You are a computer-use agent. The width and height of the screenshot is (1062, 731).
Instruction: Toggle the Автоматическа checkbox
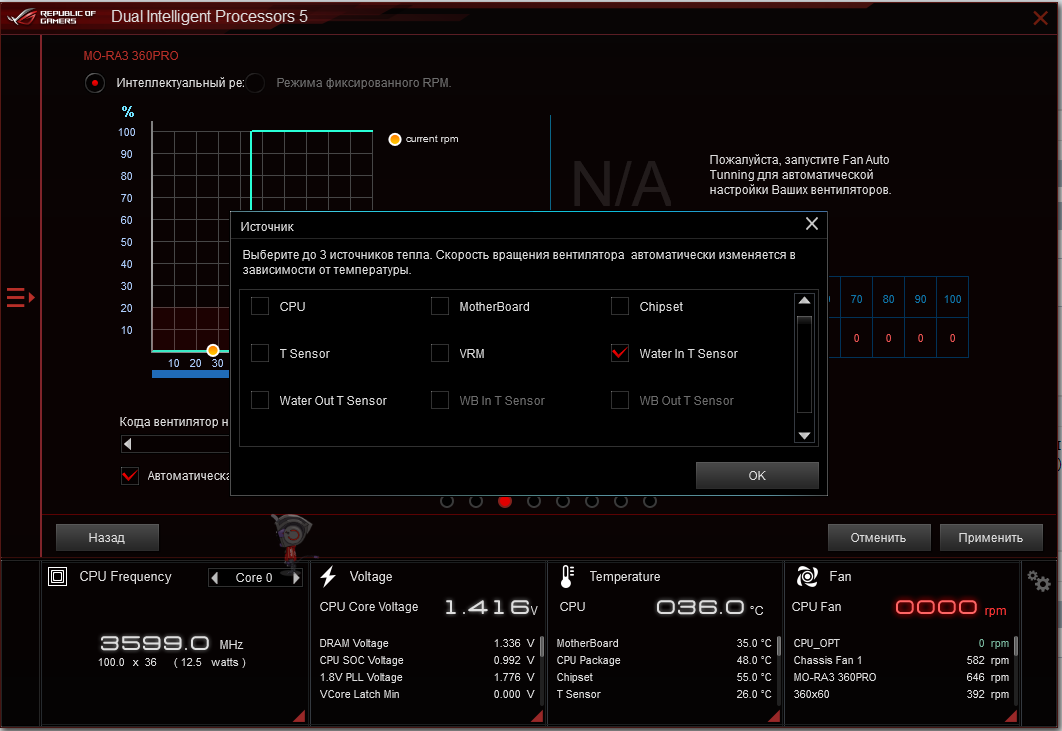(129, 476)
